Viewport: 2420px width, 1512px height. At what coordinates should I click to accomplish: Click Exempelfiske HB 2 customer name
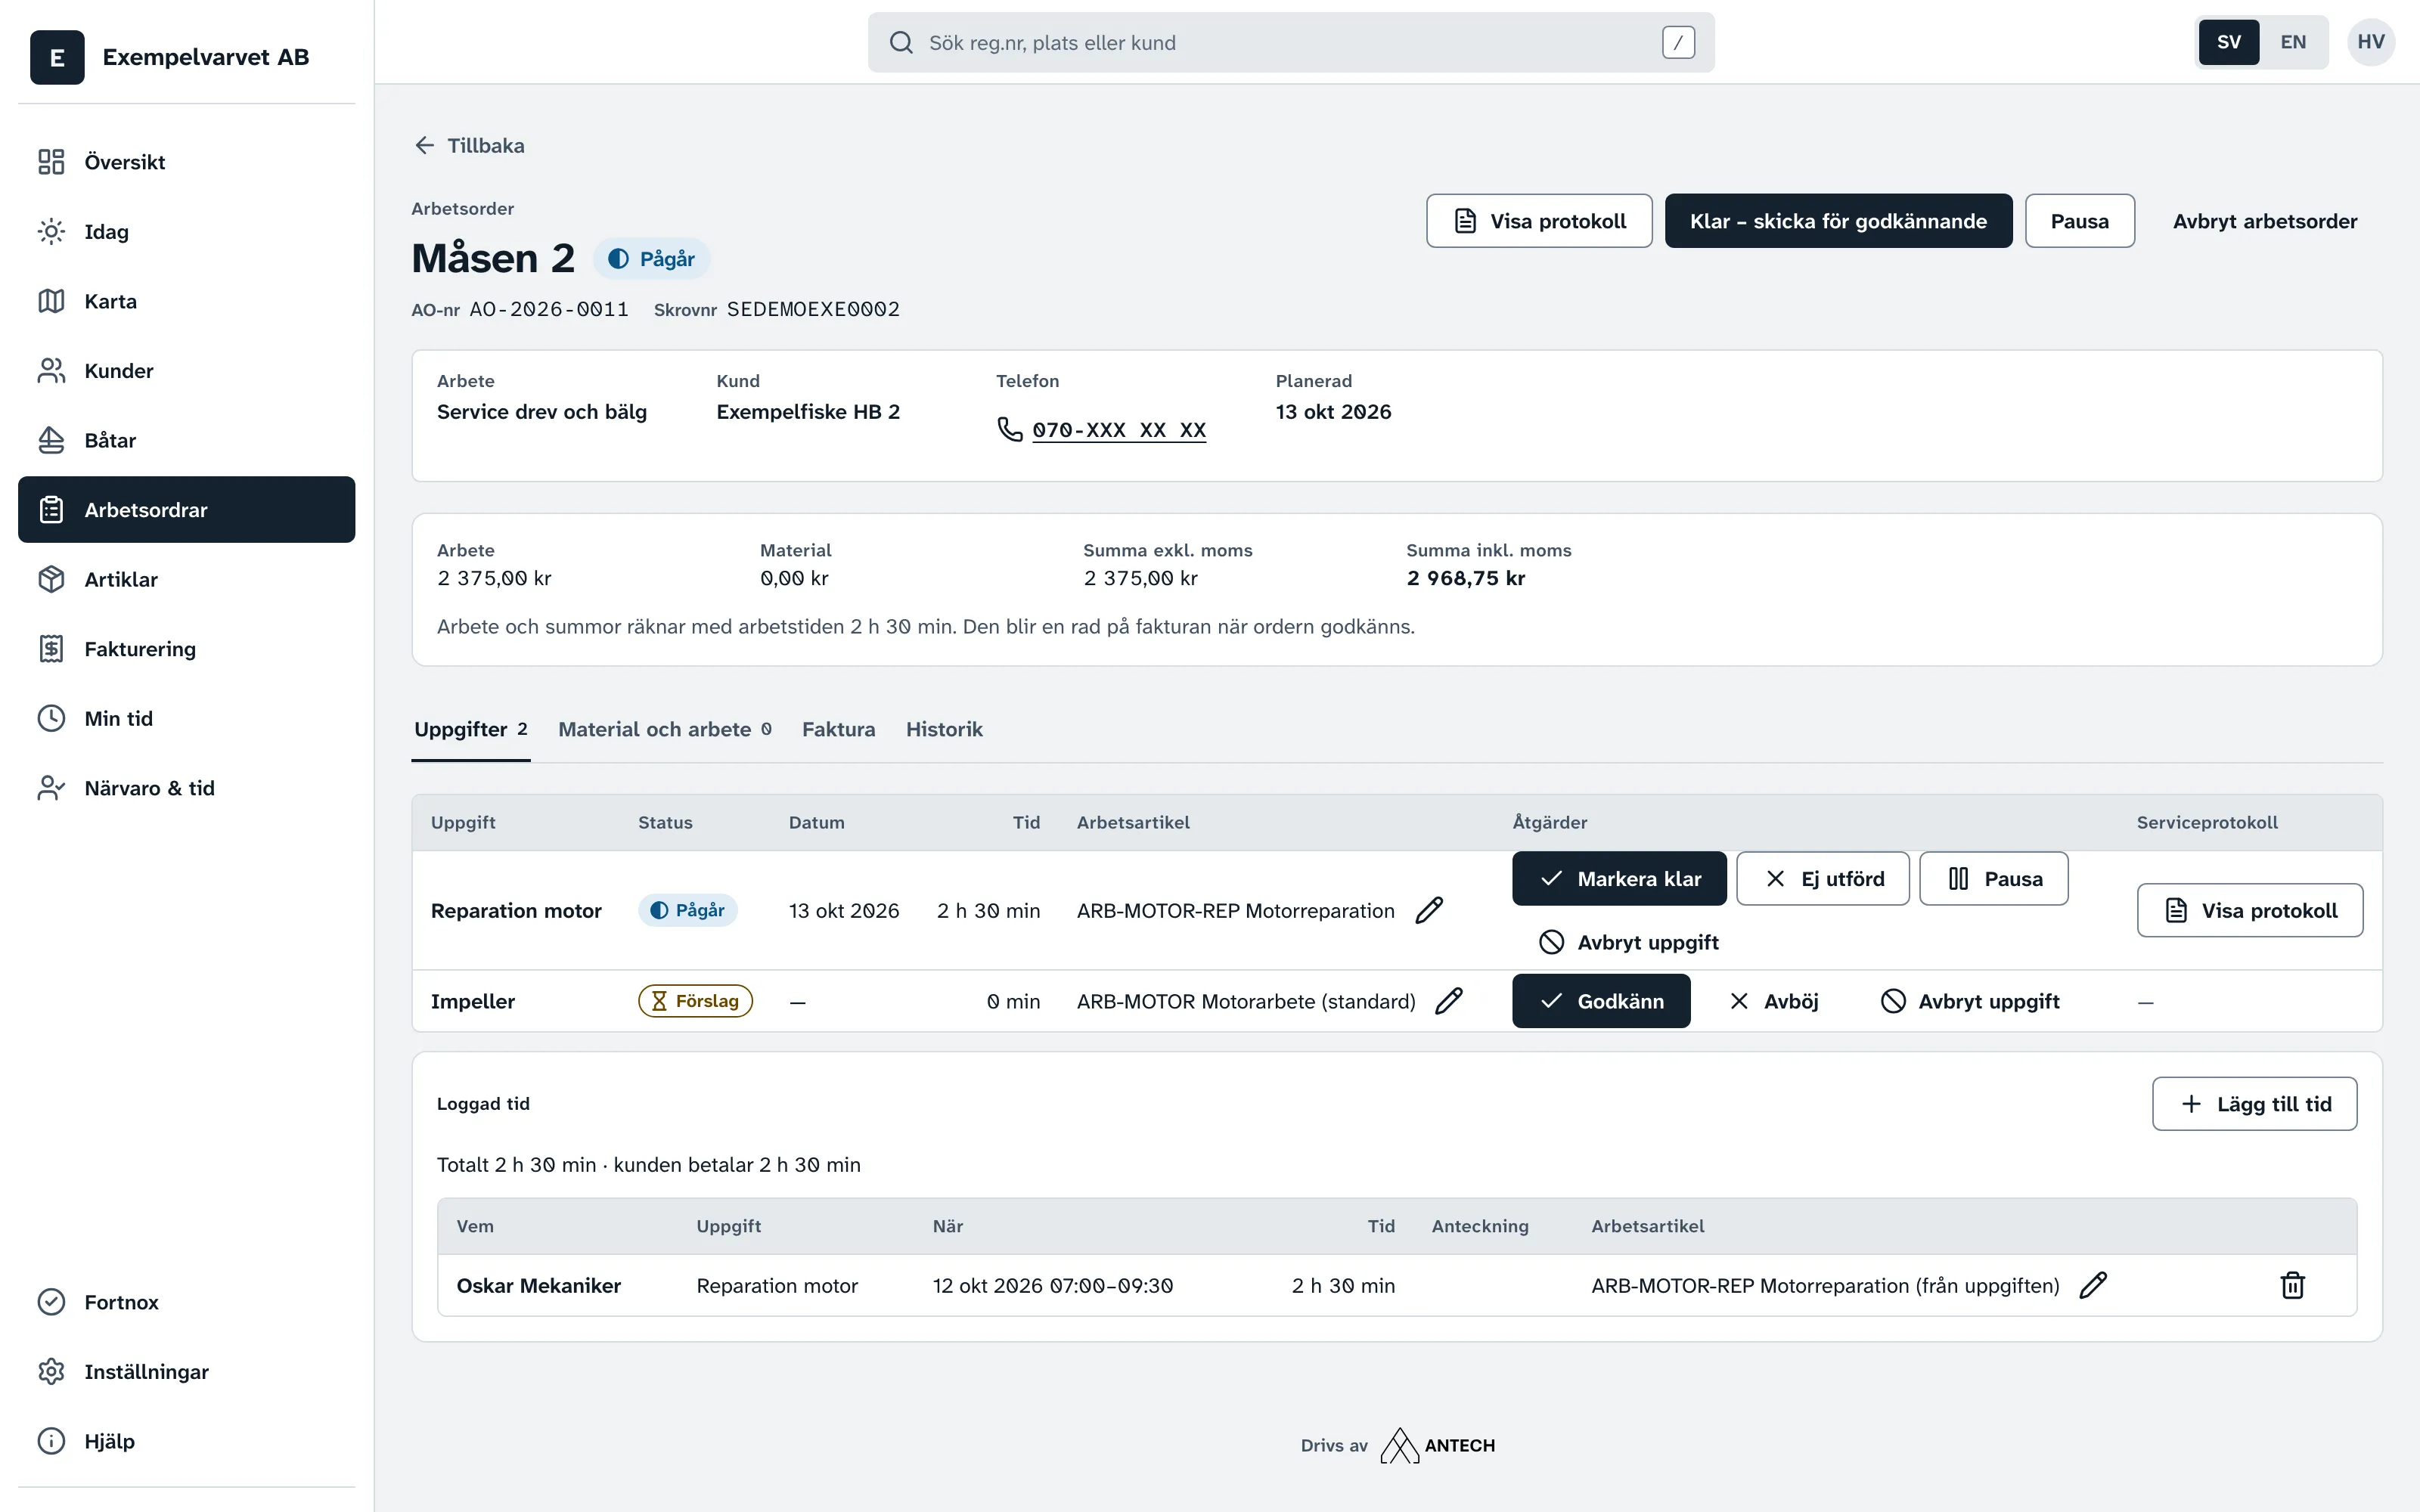pyautogui.click(x=808, y=412)
